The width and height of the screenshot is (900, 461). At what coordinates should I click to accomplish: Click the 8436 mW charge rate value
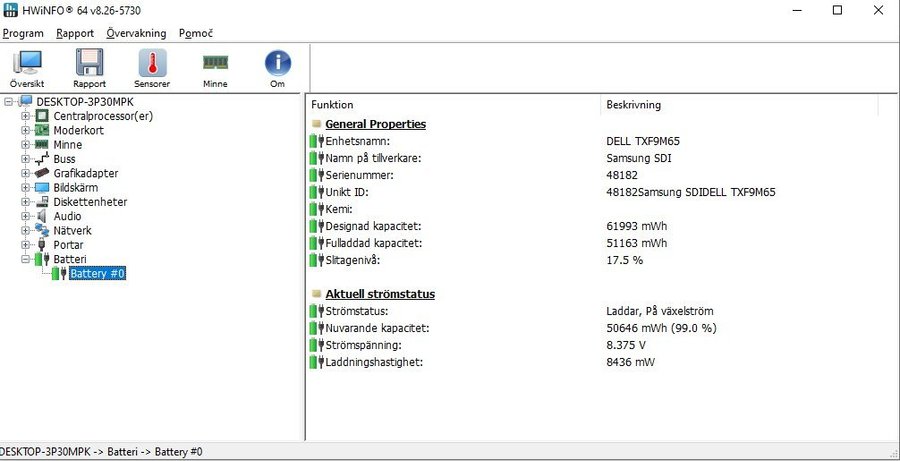(x=630, y=362)
